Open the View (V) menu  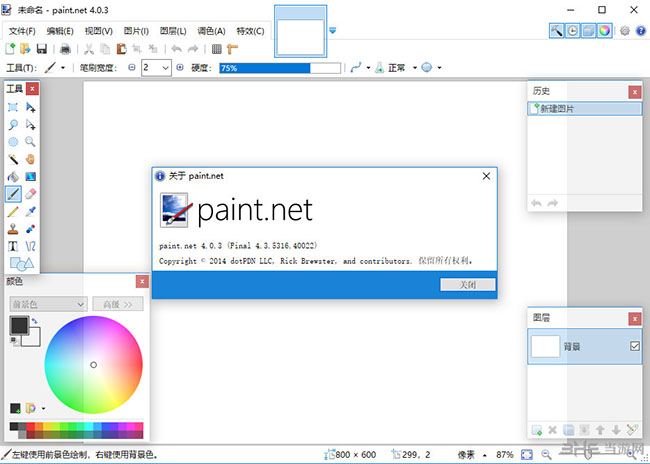(99, 31)
